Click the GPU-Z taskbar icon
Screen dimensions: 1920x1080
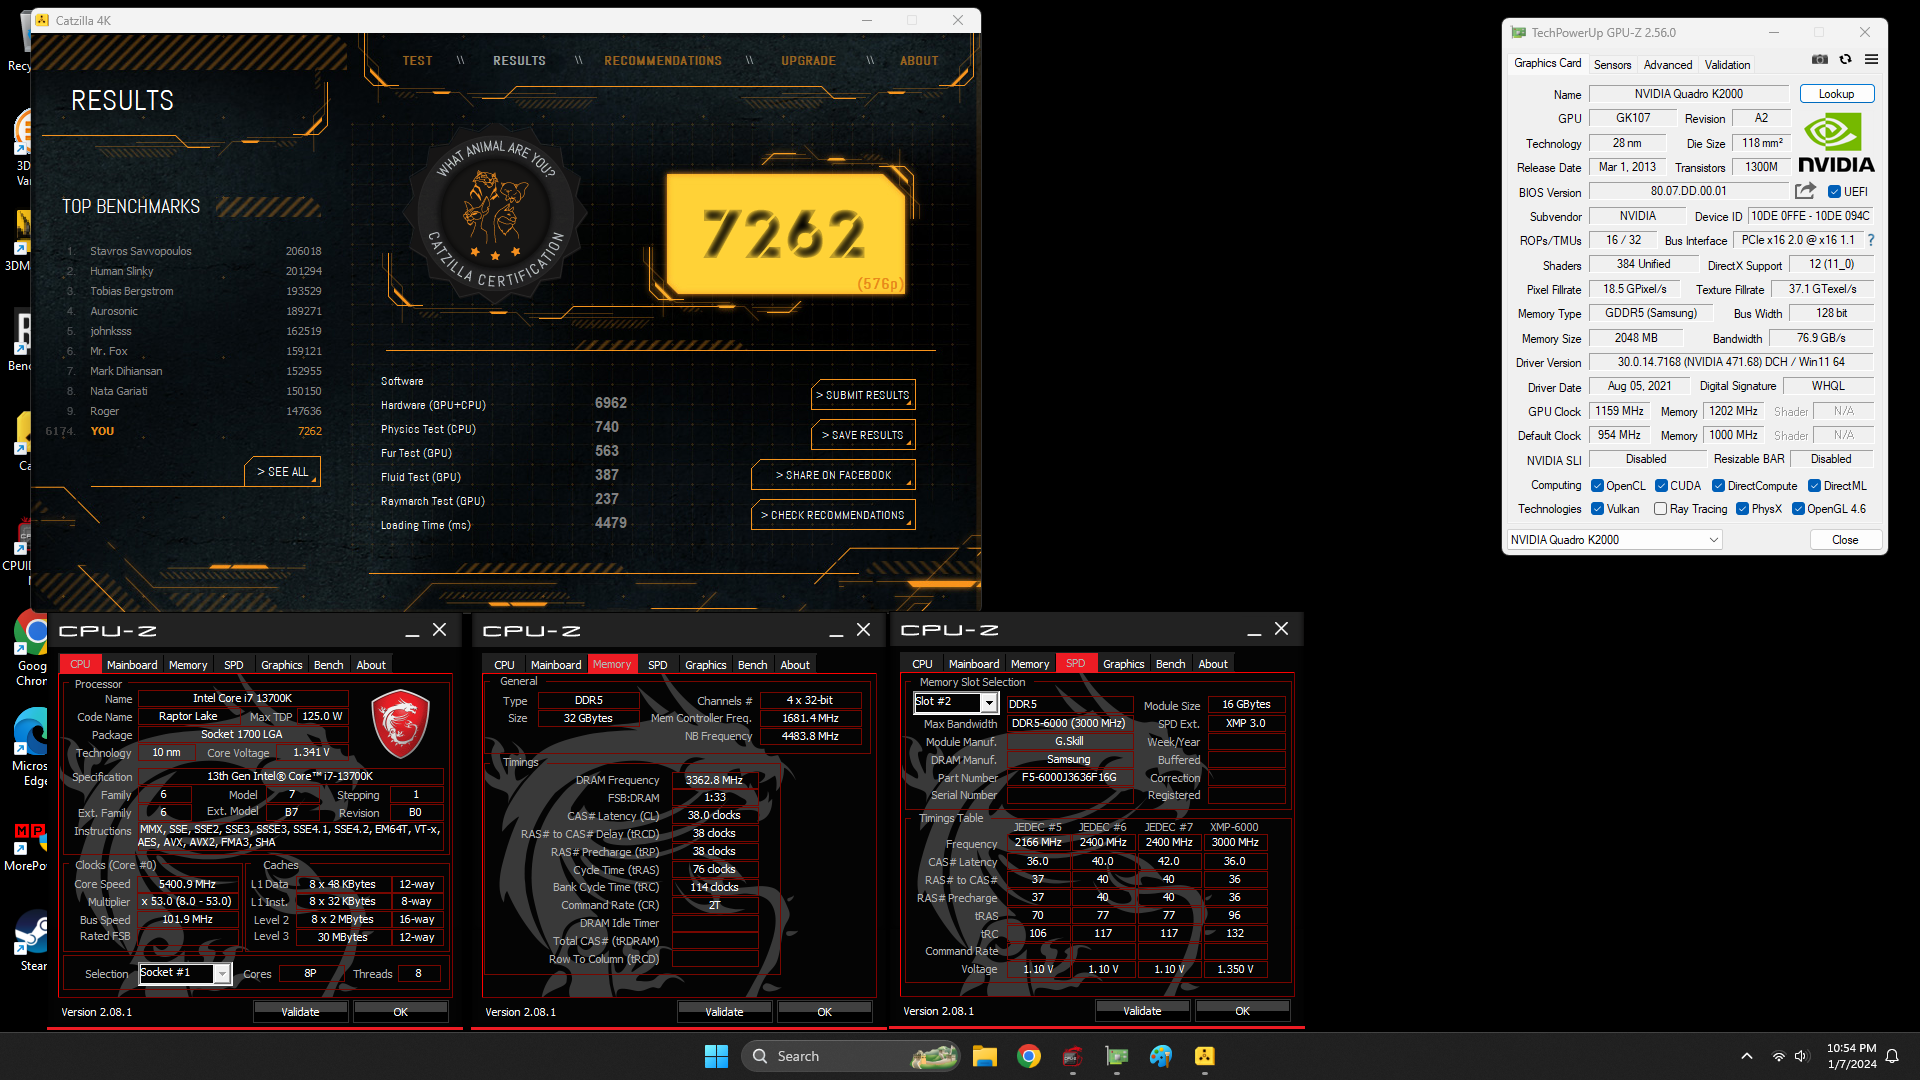1117,1056
